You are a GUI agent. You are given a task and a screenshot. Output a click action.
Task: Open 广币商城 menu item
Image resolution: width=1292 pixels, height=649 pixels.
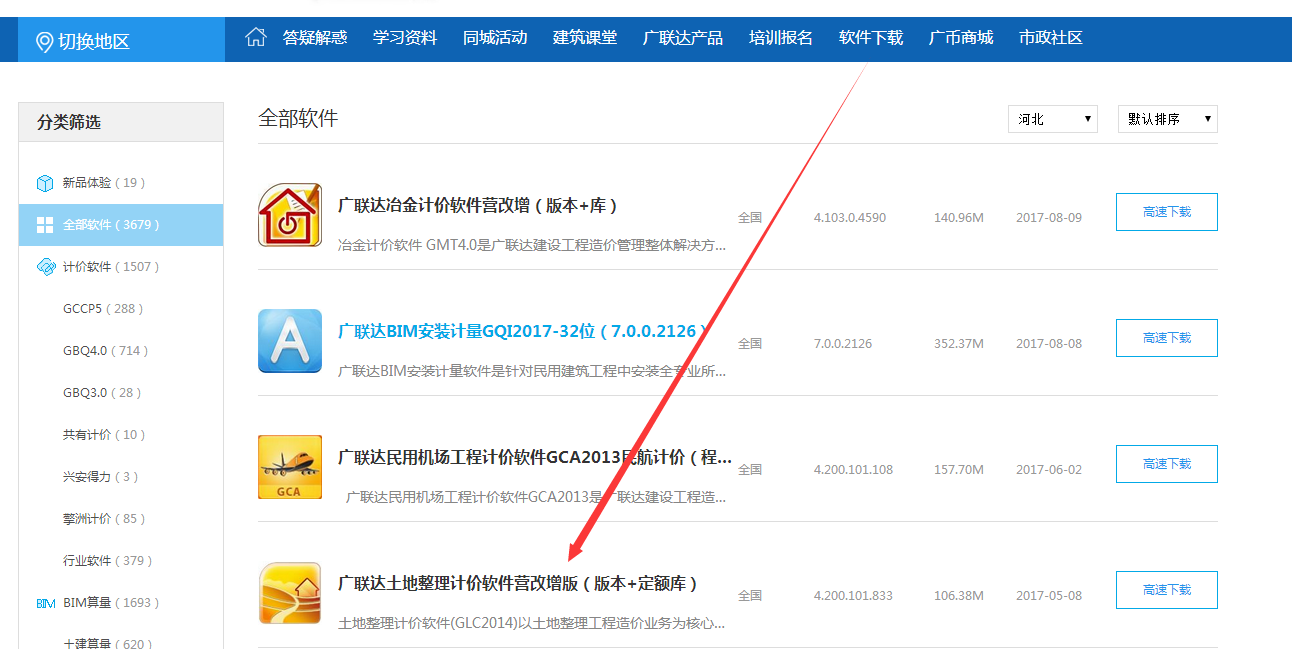click(x=961, y=38)
